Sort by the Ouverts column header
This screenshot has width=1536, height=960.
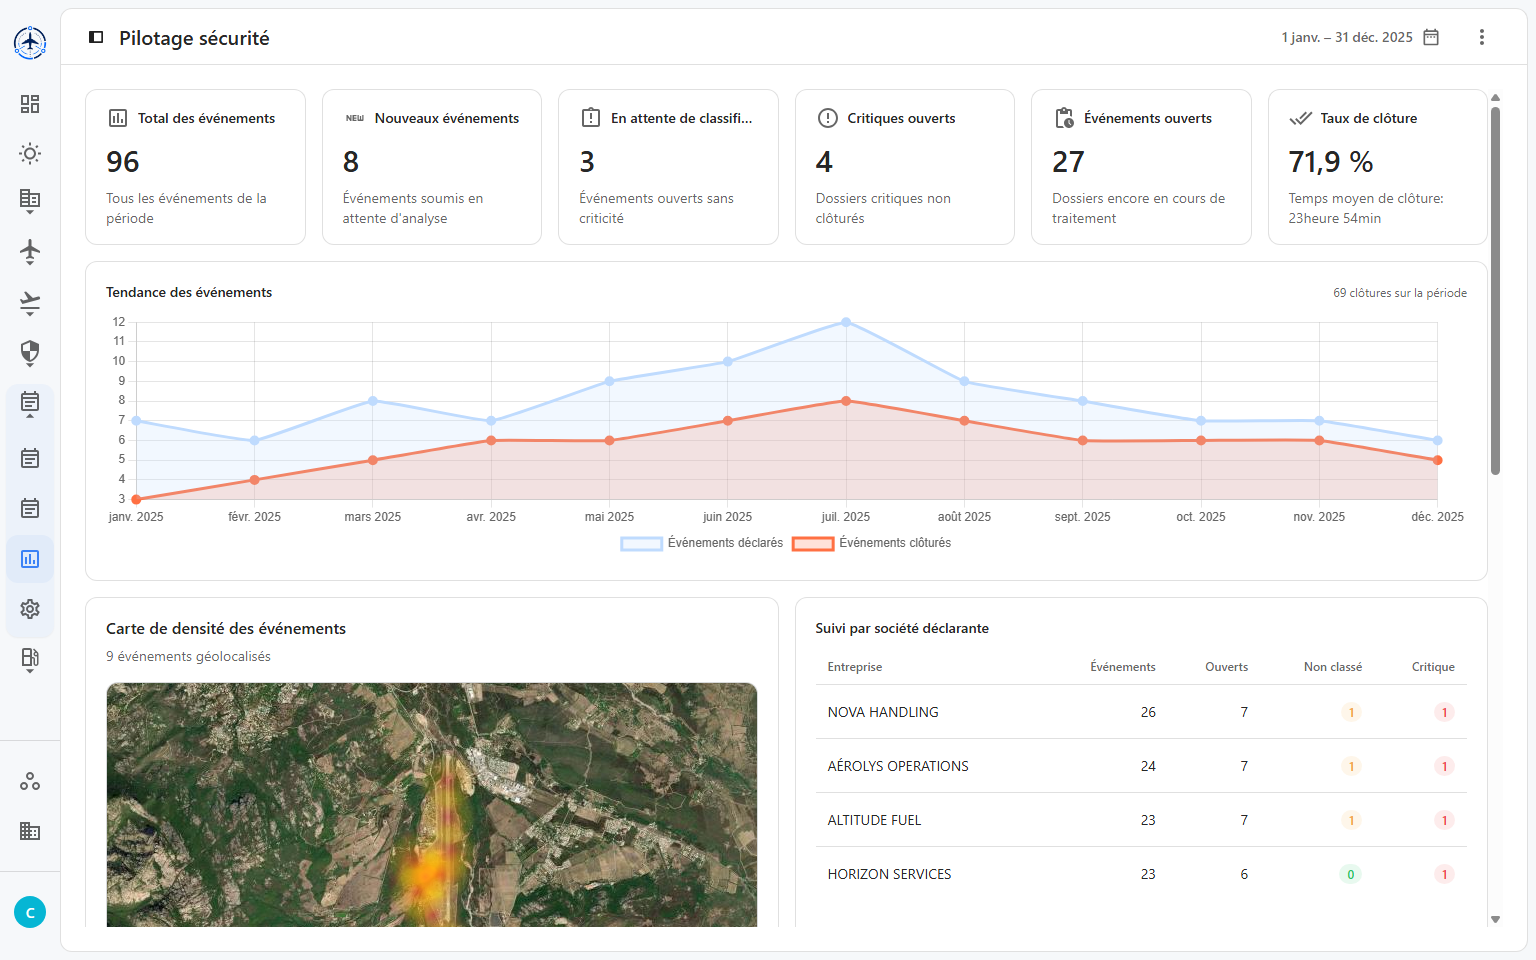(1226, 667)
